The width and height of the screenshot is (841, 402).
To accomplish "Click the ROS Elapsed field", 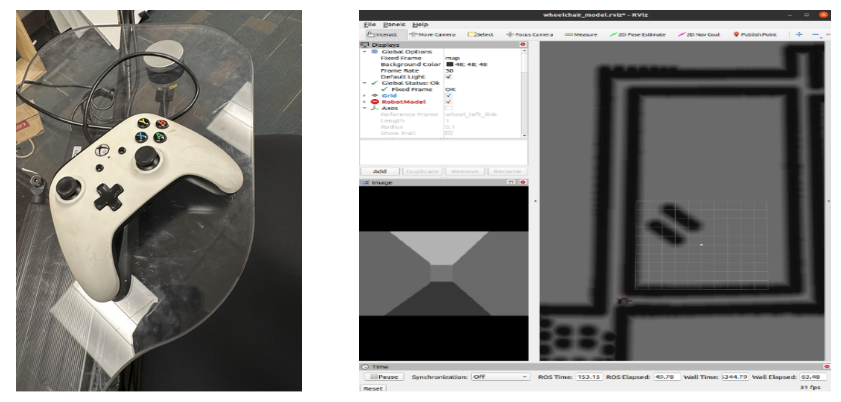I will pyautogui.click(x=668, y=377).
